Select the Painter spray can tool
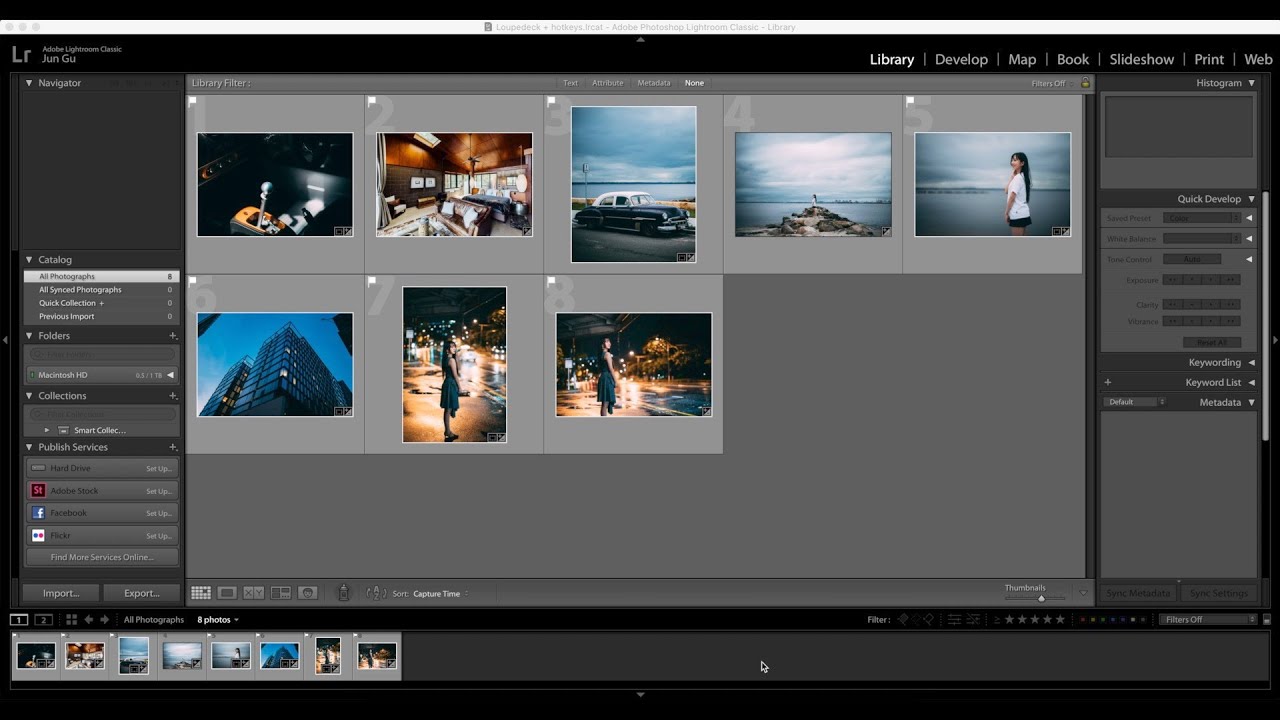This screenshot has width=1280, height=720. coord(344,593)
